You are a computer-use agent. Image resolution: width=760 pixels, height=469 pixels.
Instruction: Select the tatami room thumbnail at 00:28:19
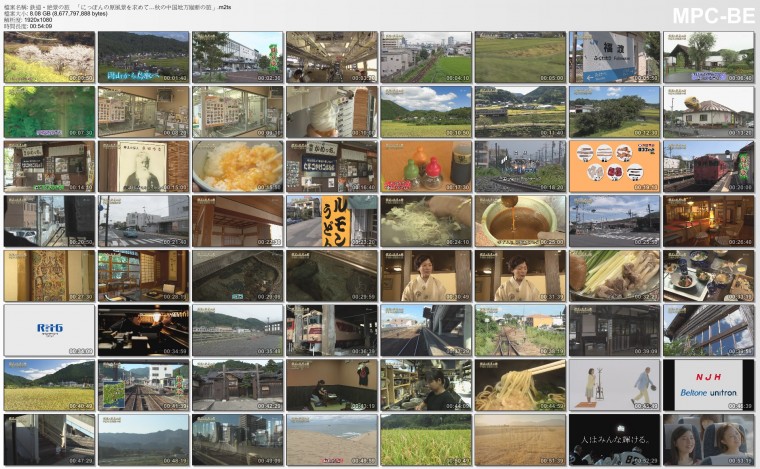143,276
